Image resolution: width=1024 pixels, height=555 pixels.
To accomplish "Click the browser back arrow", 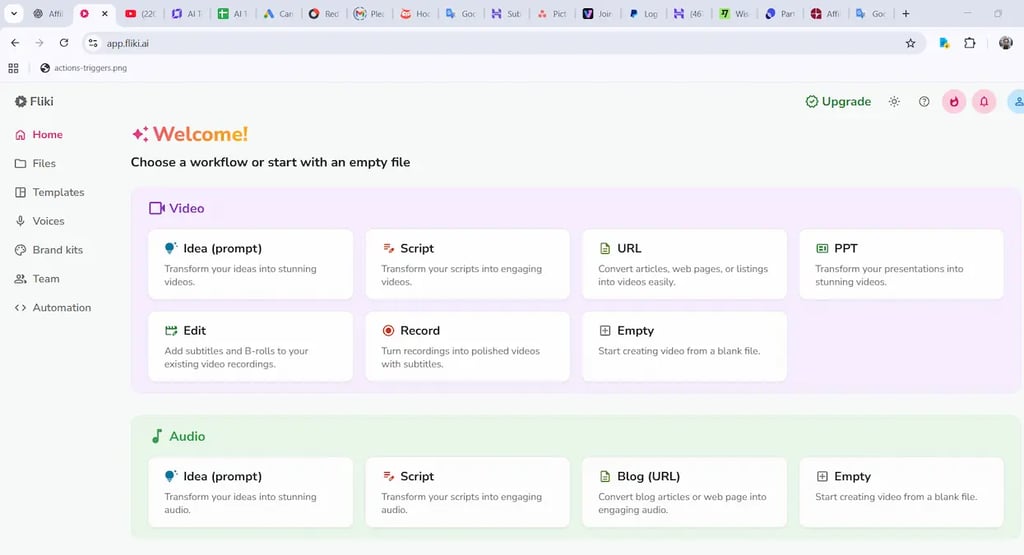I will tap(15, 43).
